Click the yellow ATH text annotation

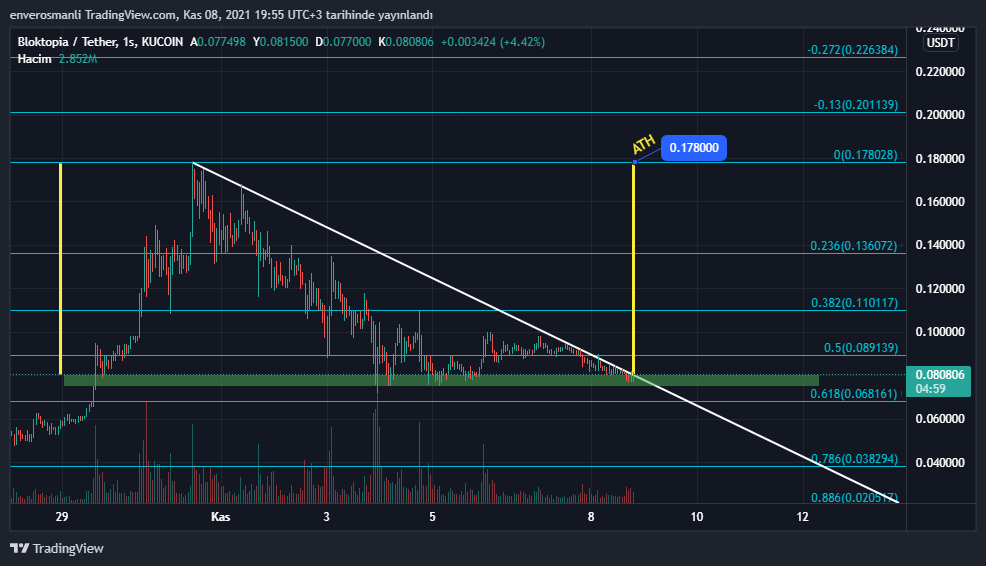pyautogui.click(x=643, y=144)
